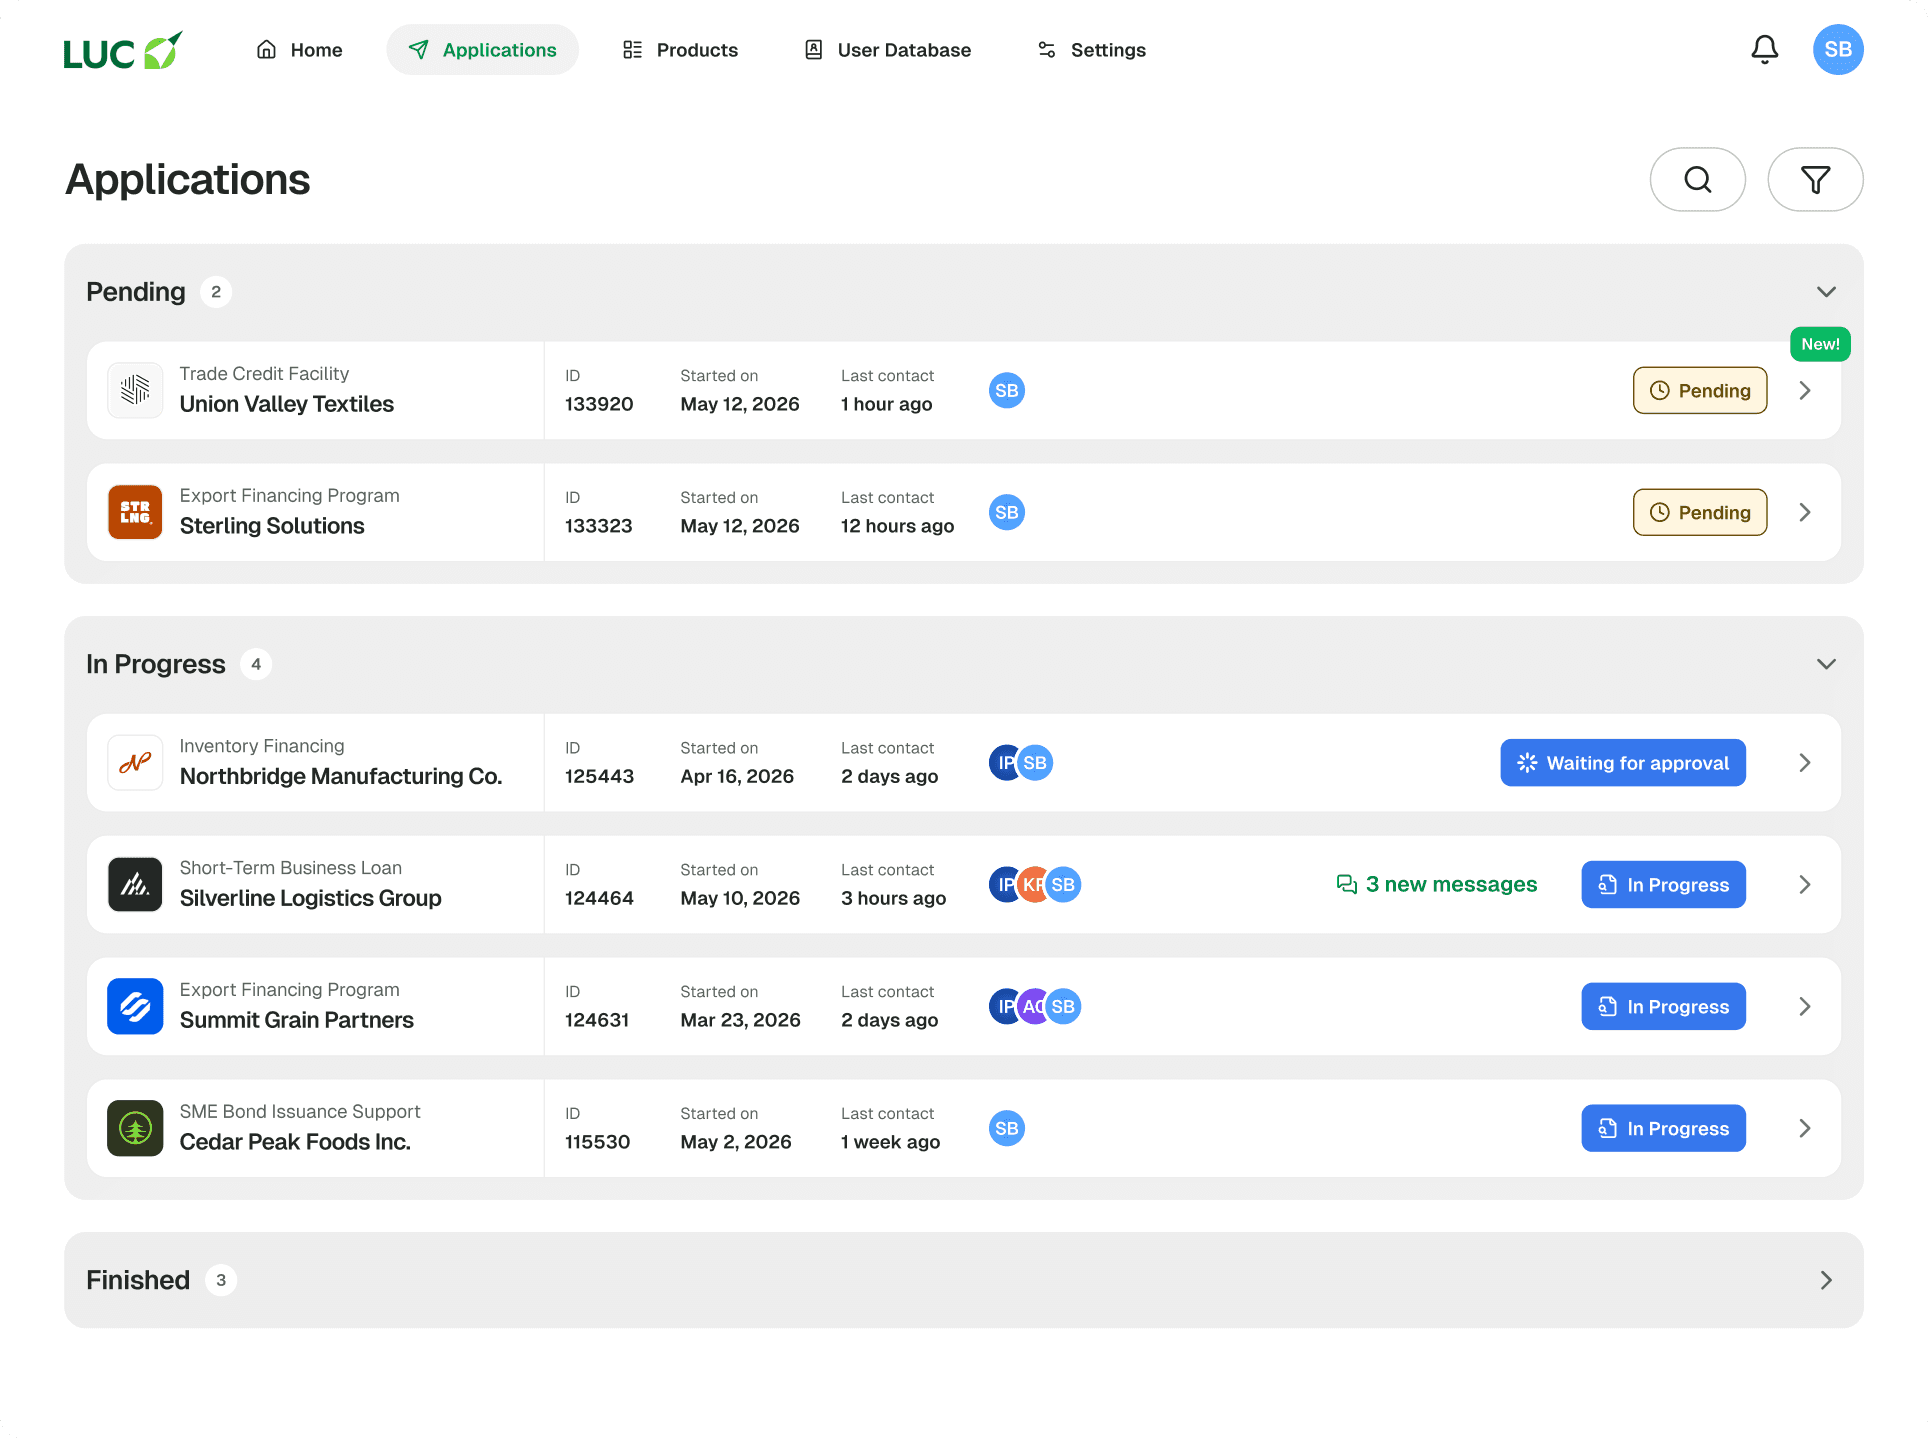Click the Sterling Solutions logo icon
This screenshot has height=1439, width=1929.
[x=135, y=512]
